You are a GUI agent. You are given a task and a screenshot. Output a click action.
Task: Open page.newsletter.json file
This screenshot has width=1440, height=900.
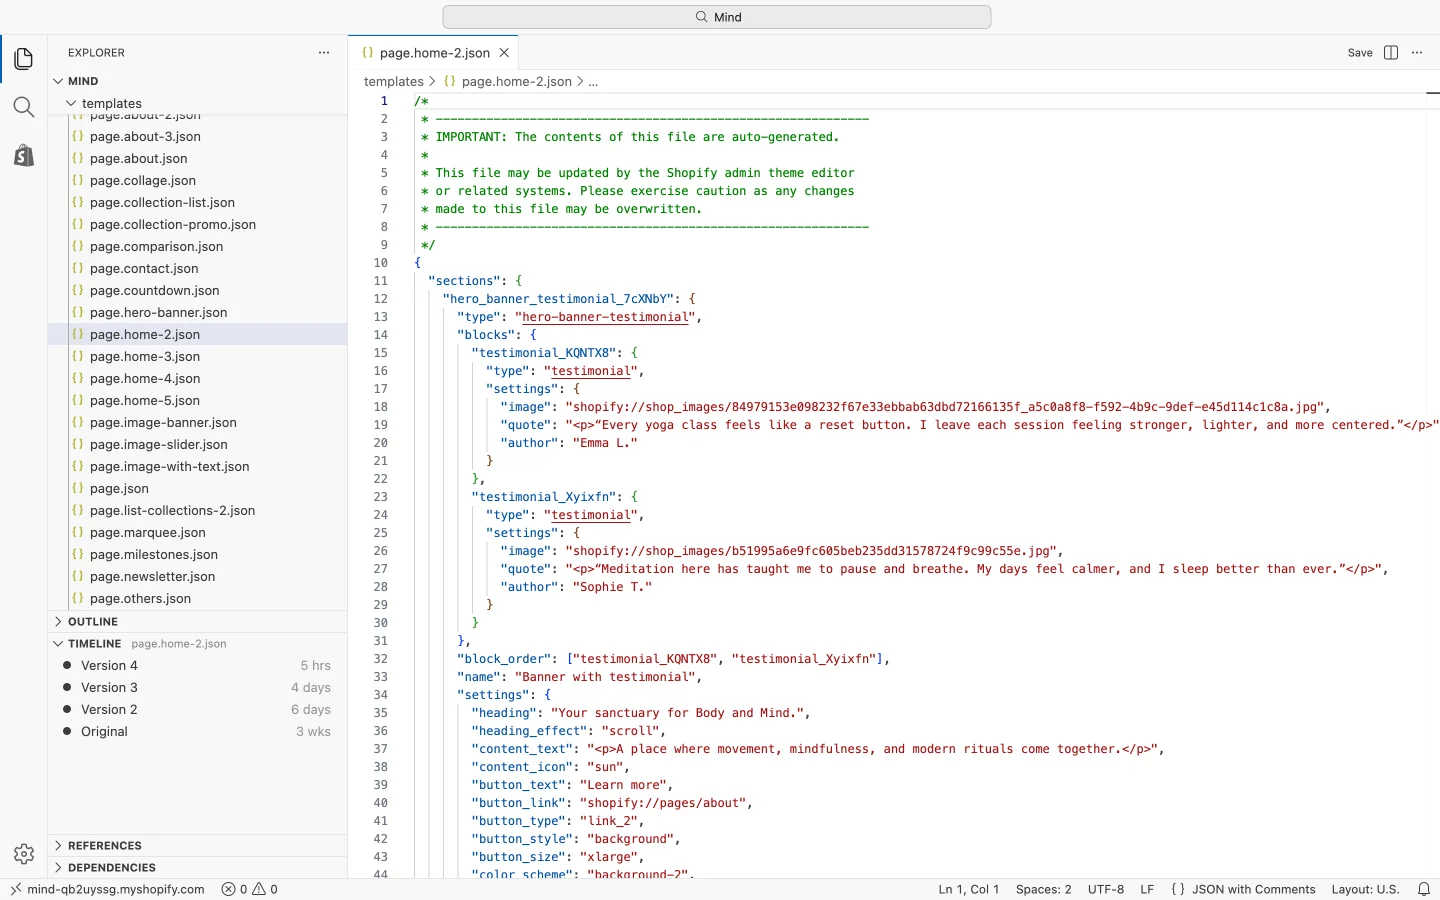tap(198, 577)
